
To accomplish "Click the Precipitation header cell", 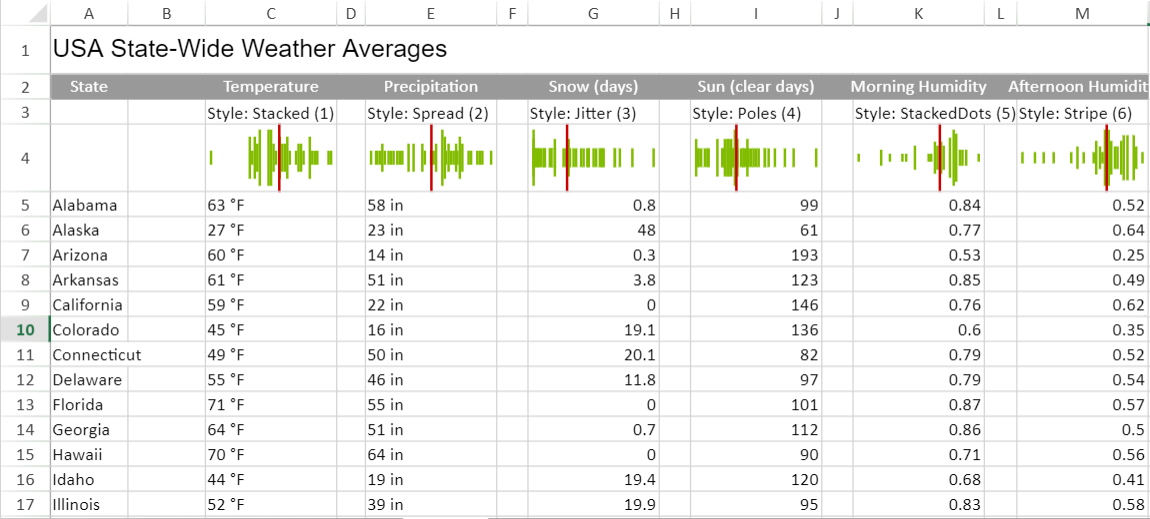I will (430, 87).
